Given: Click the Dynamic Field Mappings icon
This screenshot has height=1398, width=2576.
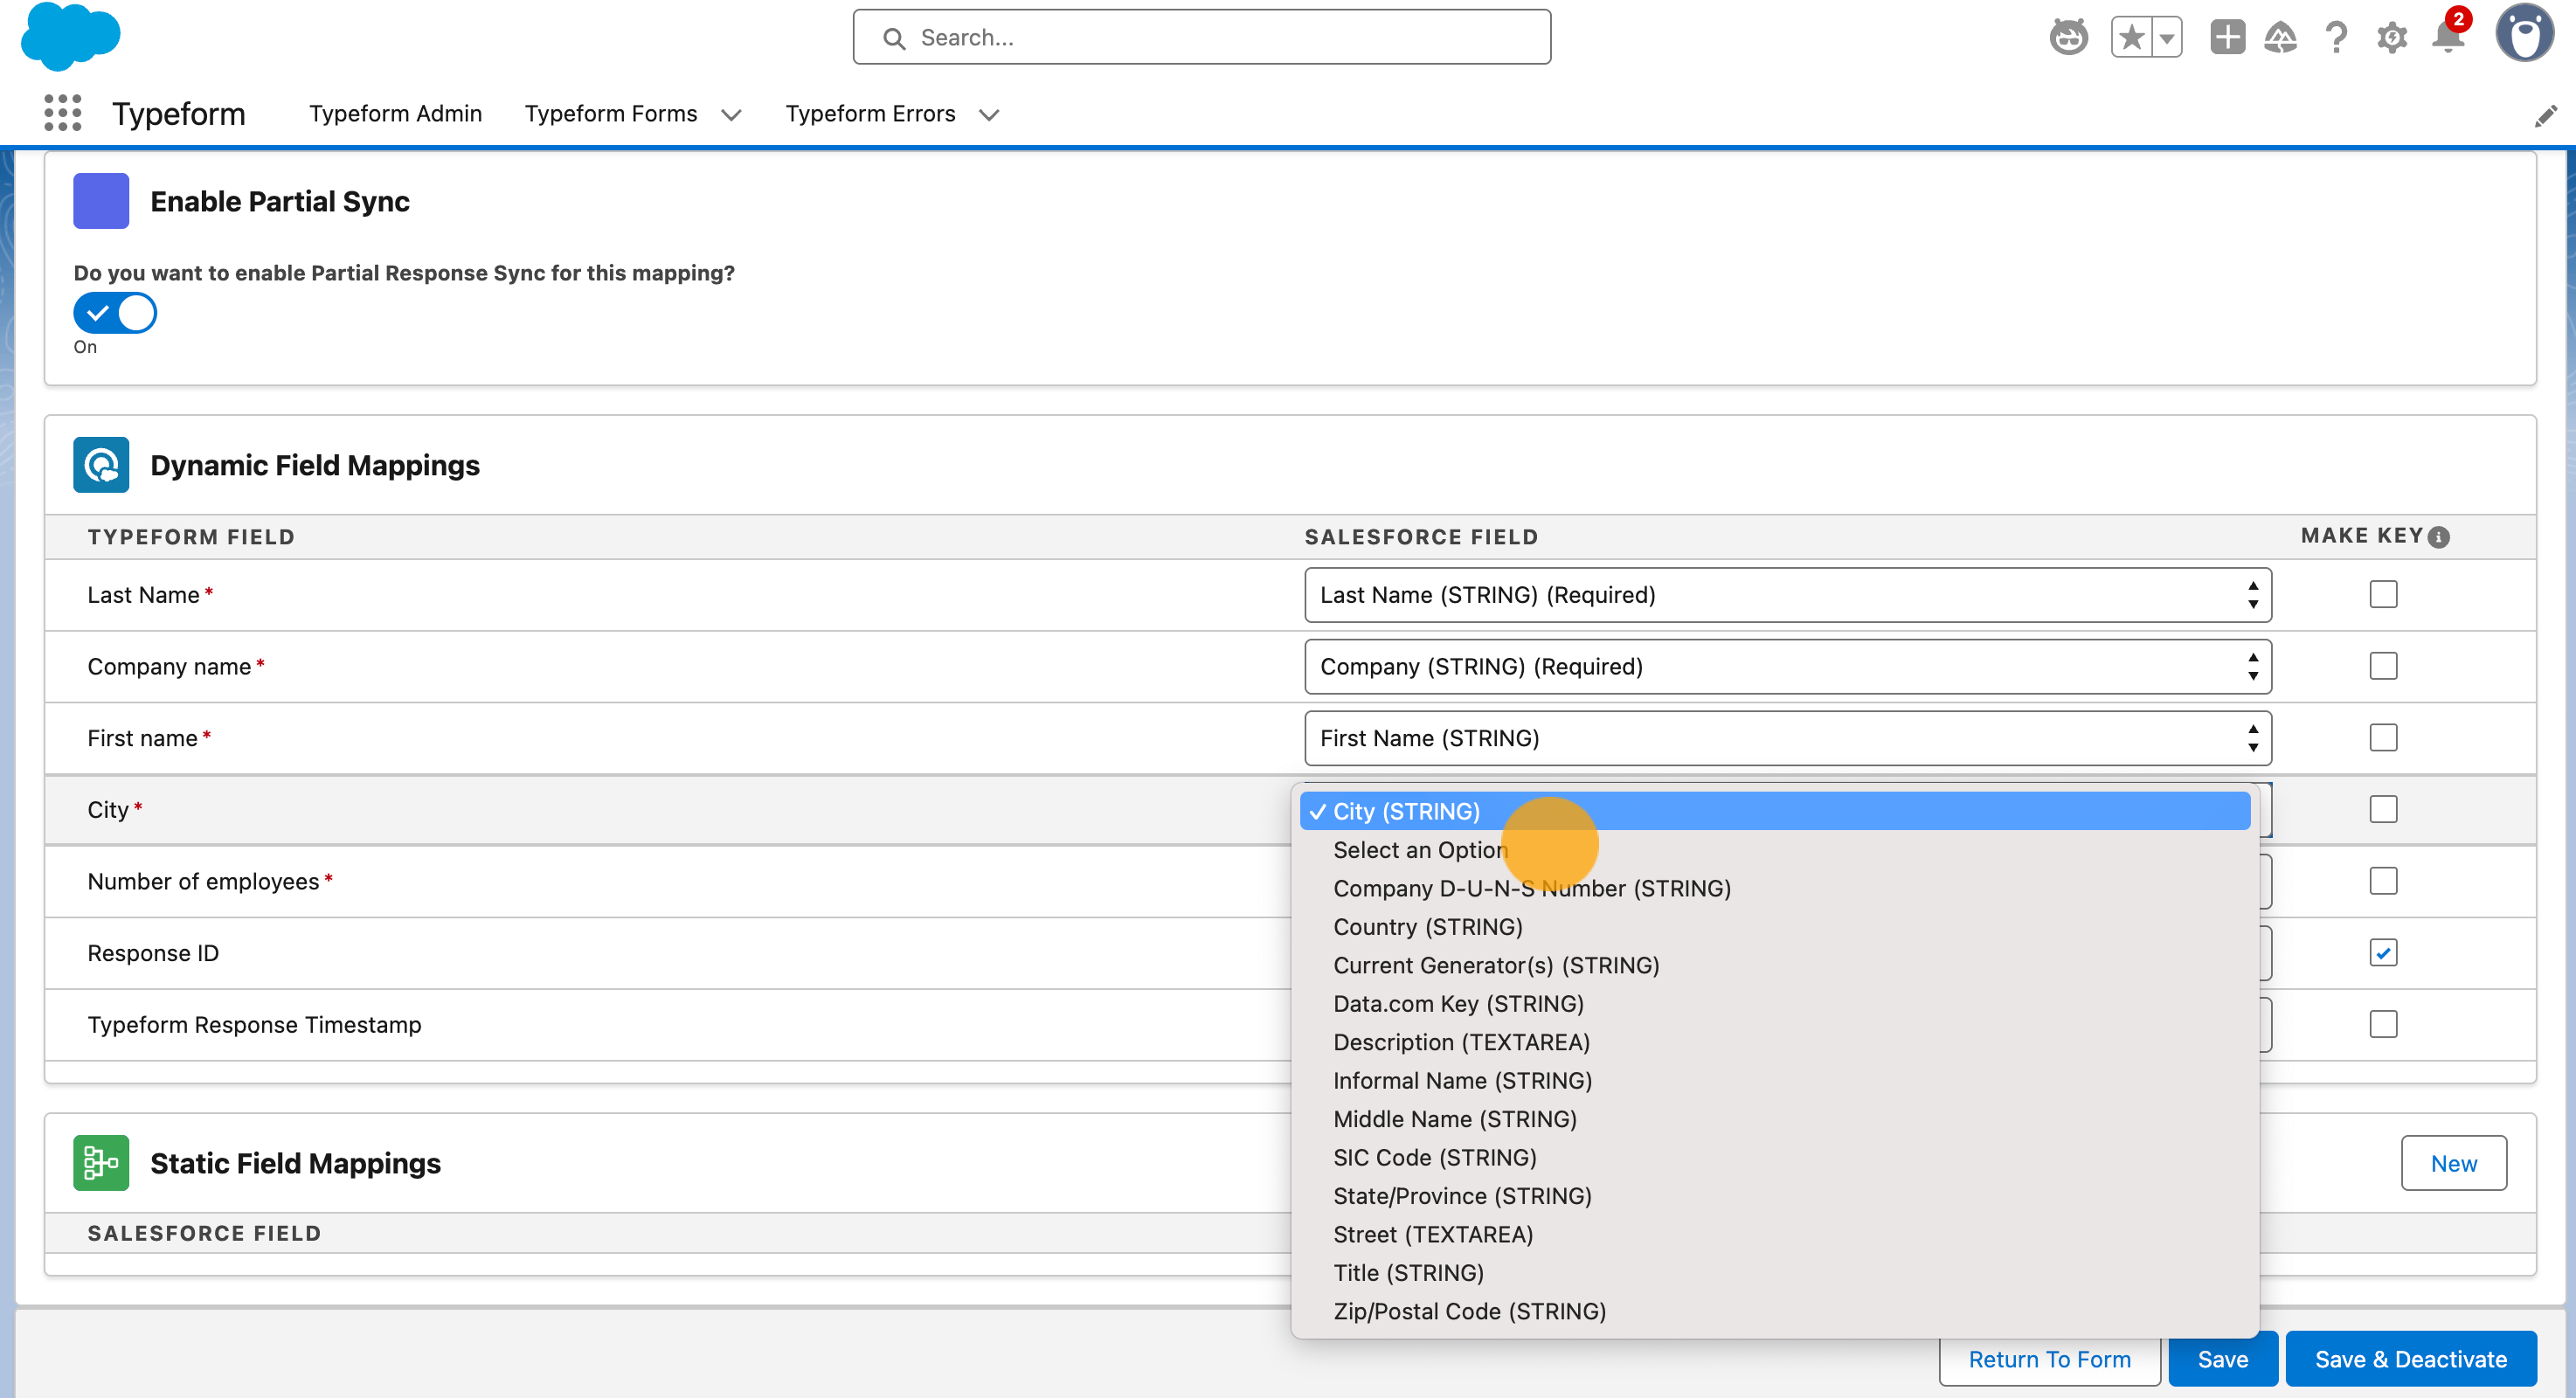Looking at the screenshot, I should (101, 465).
